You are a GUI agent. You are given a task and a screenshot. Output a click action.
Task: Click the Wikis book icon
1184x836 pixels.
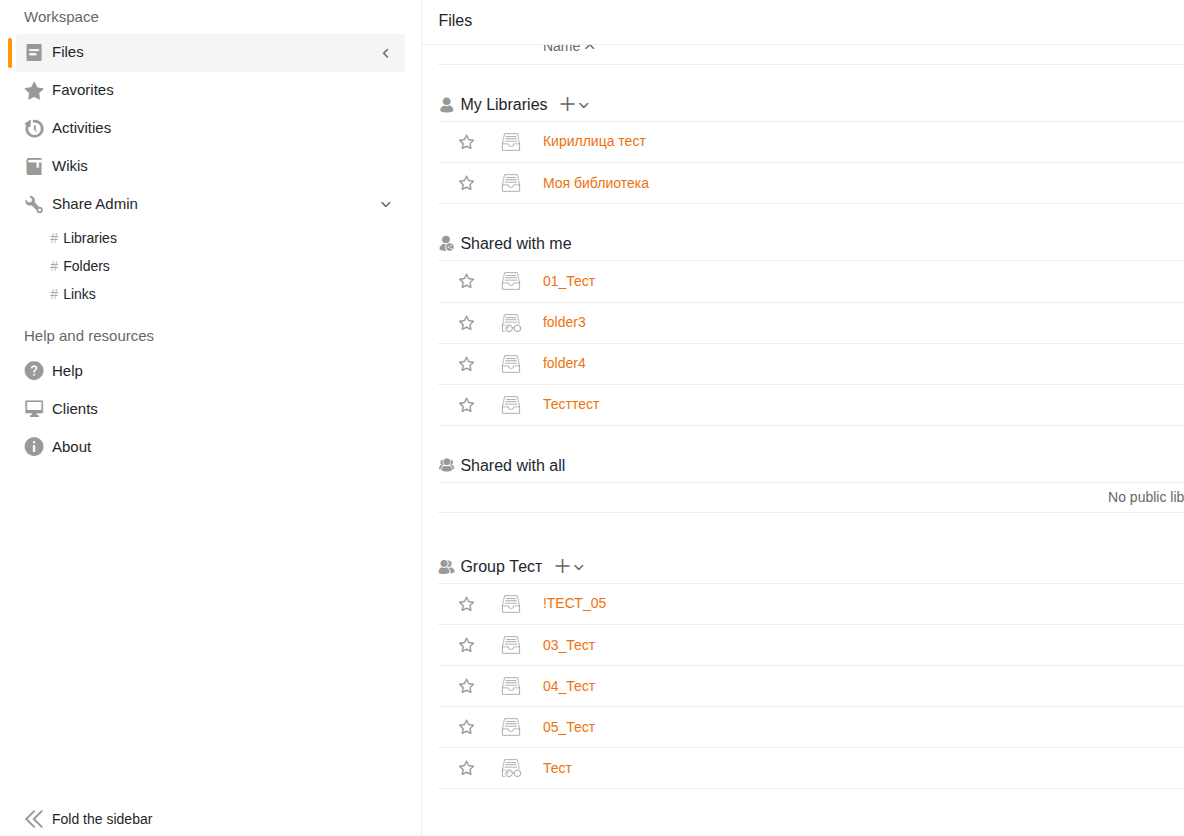(x=34, y=166)
